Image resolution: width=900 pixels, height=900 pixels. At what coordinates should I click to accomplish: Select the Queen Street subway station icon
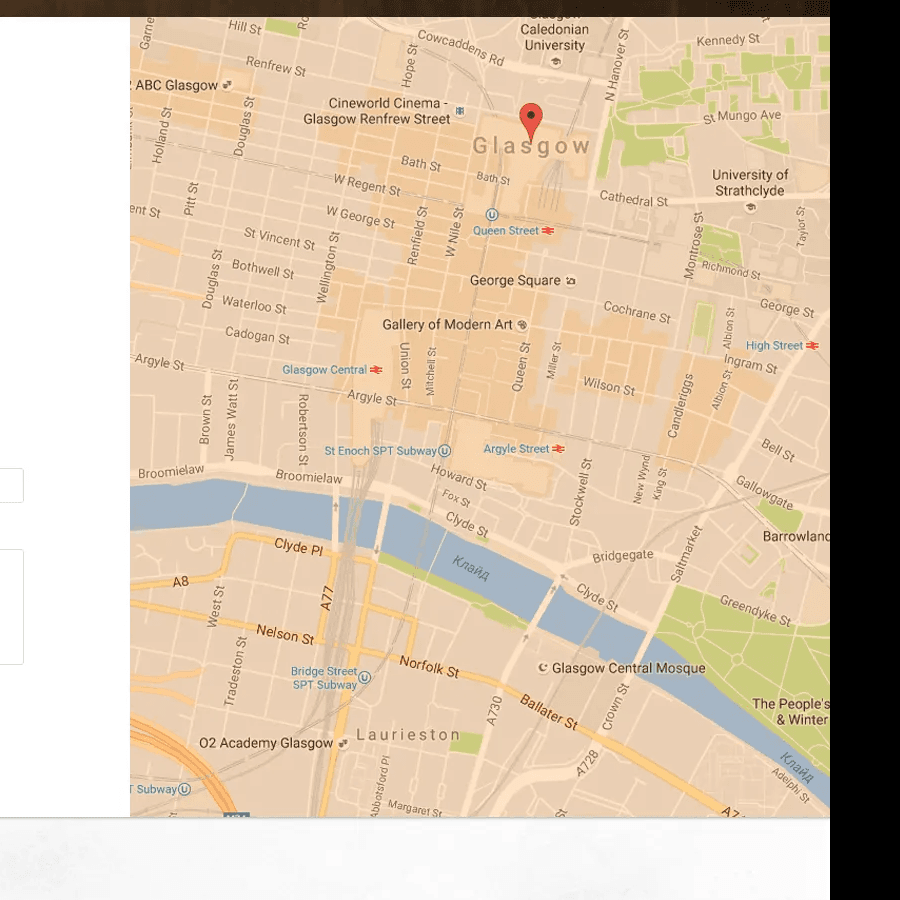pyautogui.click(x=491, y=215)
